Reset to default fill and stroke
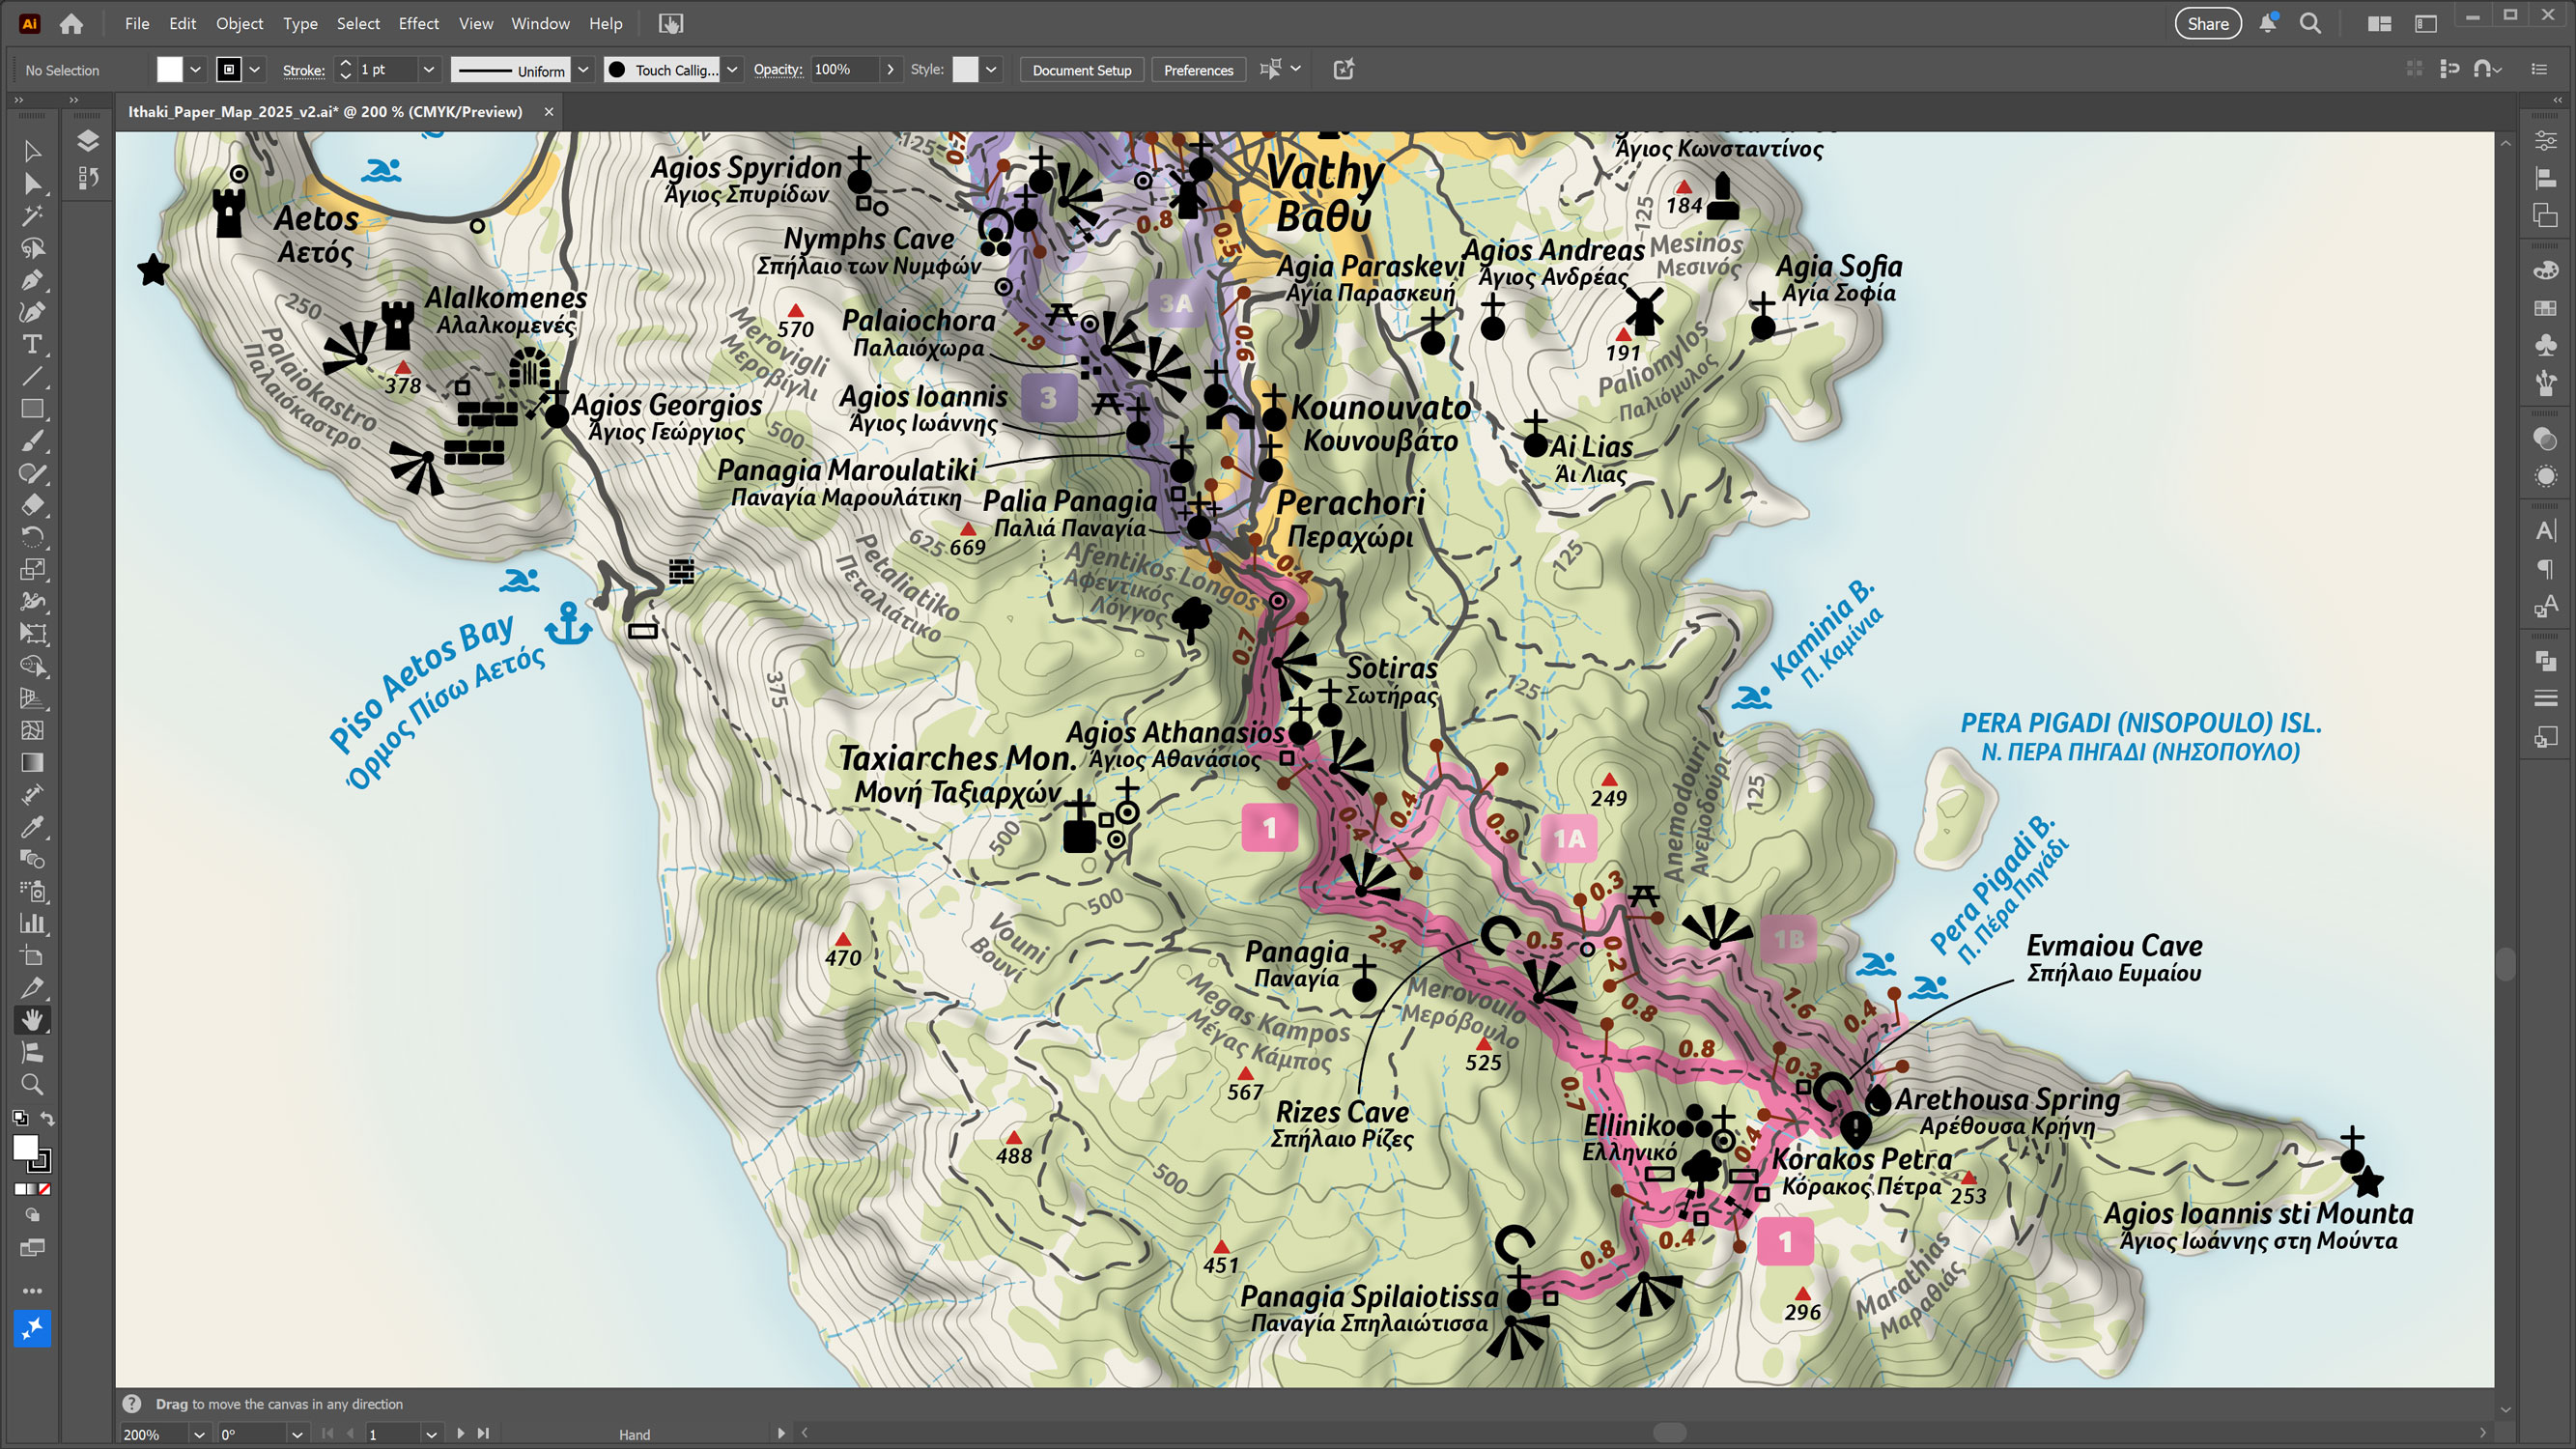Image resolution: width=2576 pixels, height=1449 pixels. [21, 1119]
